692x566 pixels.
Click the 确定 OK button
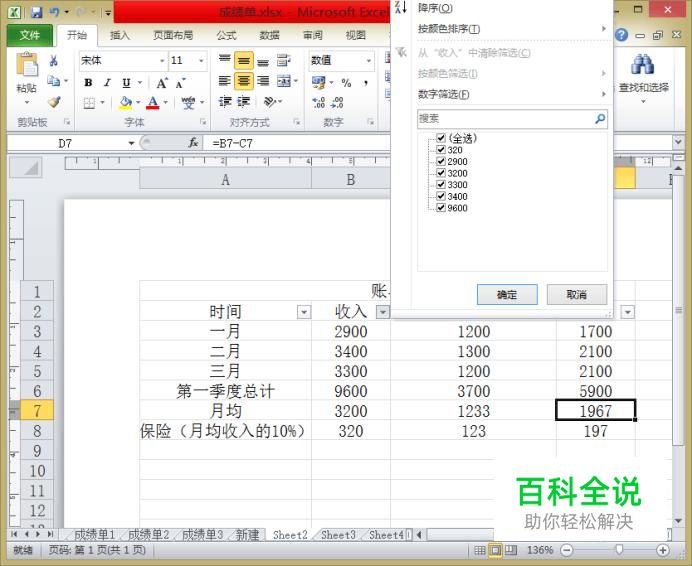(x=507, y=294)
